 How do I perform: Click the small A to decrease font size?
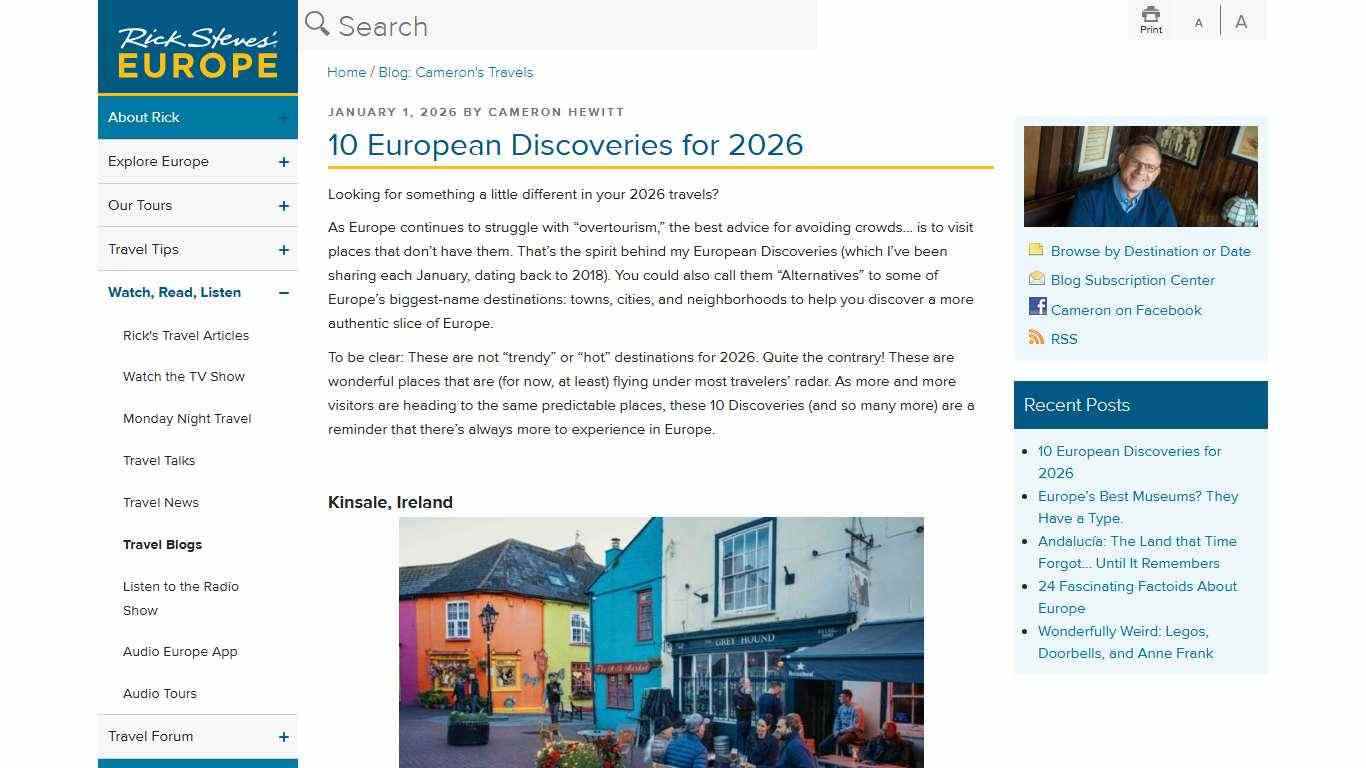(x=1198, y=21)
